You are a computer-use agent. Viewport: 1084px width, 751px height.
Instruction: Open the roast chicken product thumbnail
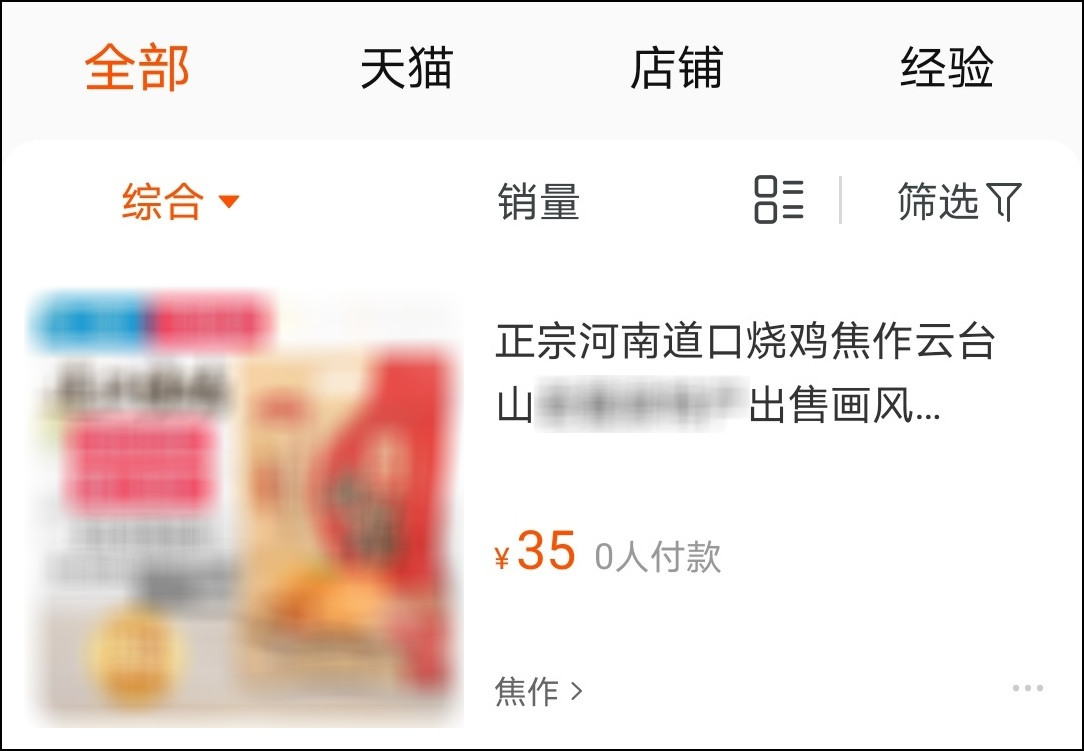[x=246, y=509]
